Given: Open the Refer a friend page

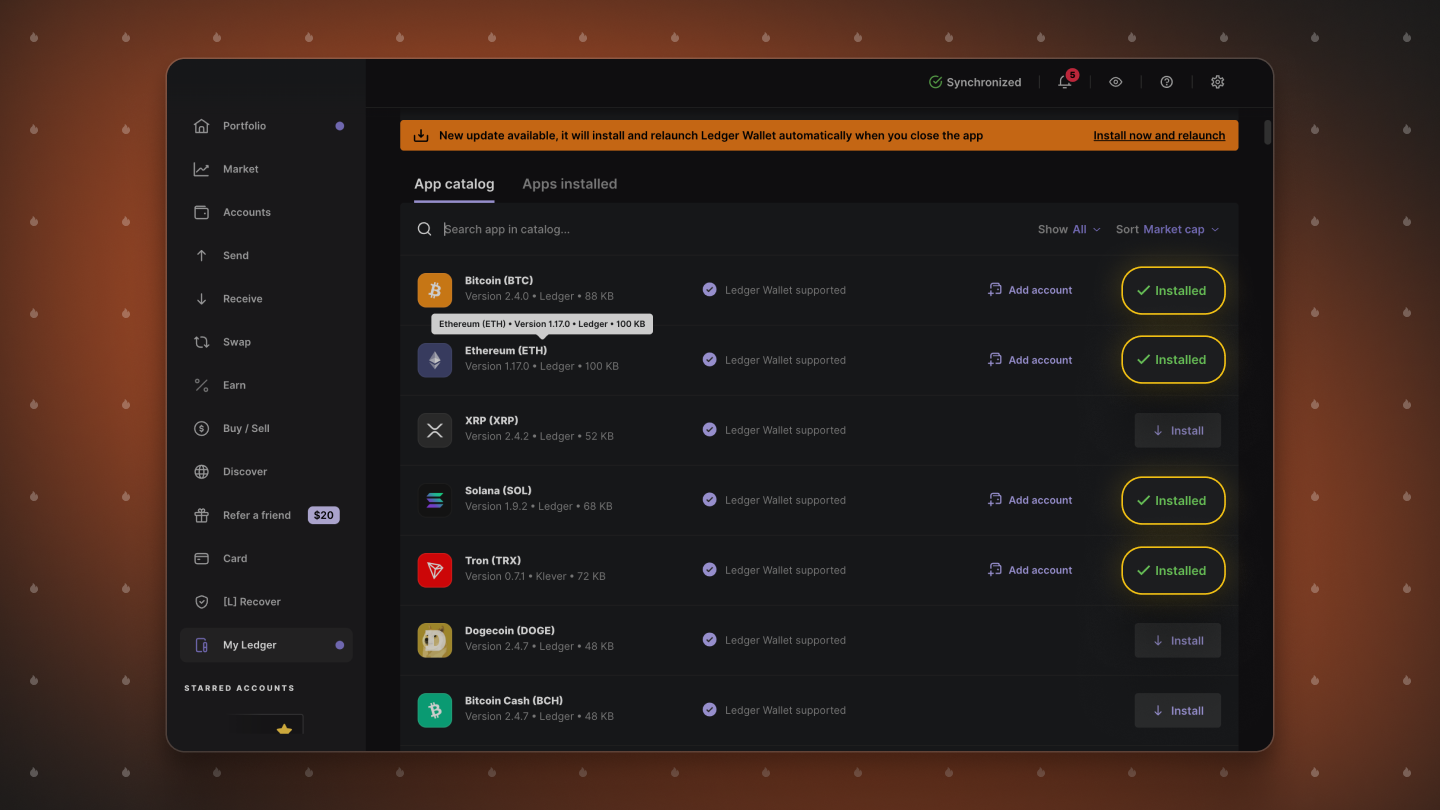Looking at the screenshot, I should 257,514.
